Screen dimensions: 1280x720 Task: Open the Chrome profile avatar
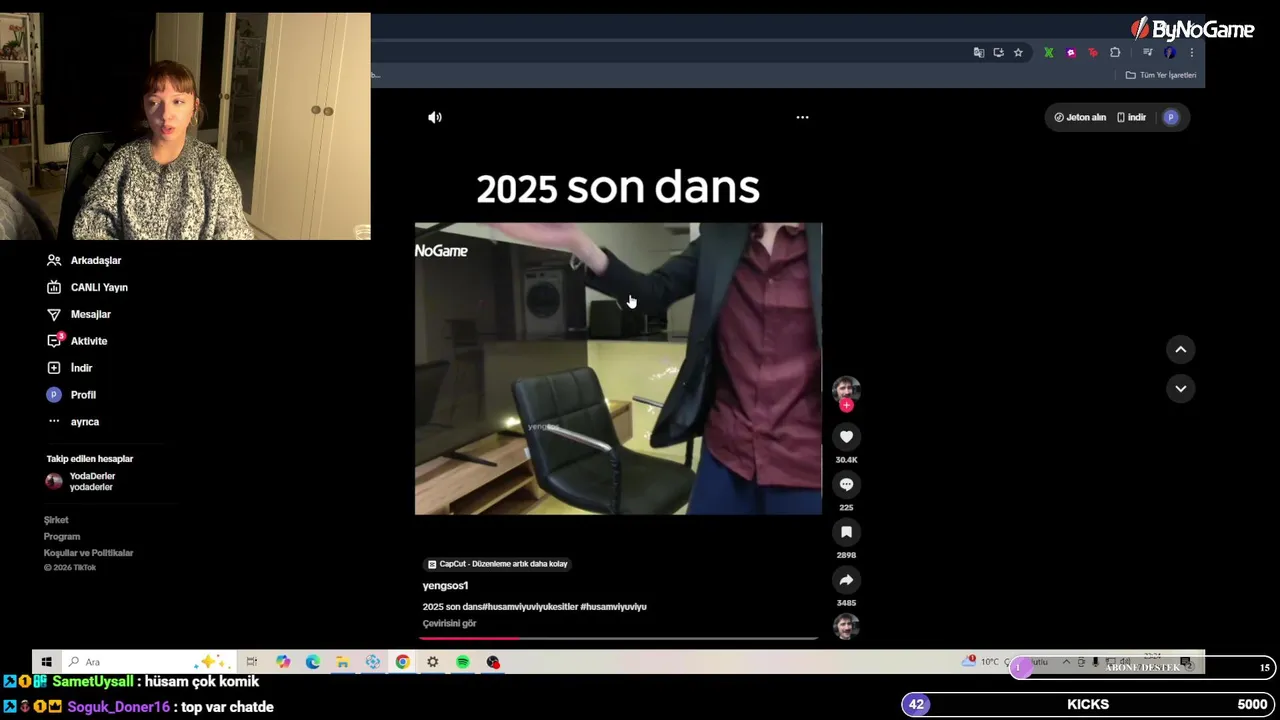[1169, 53]
